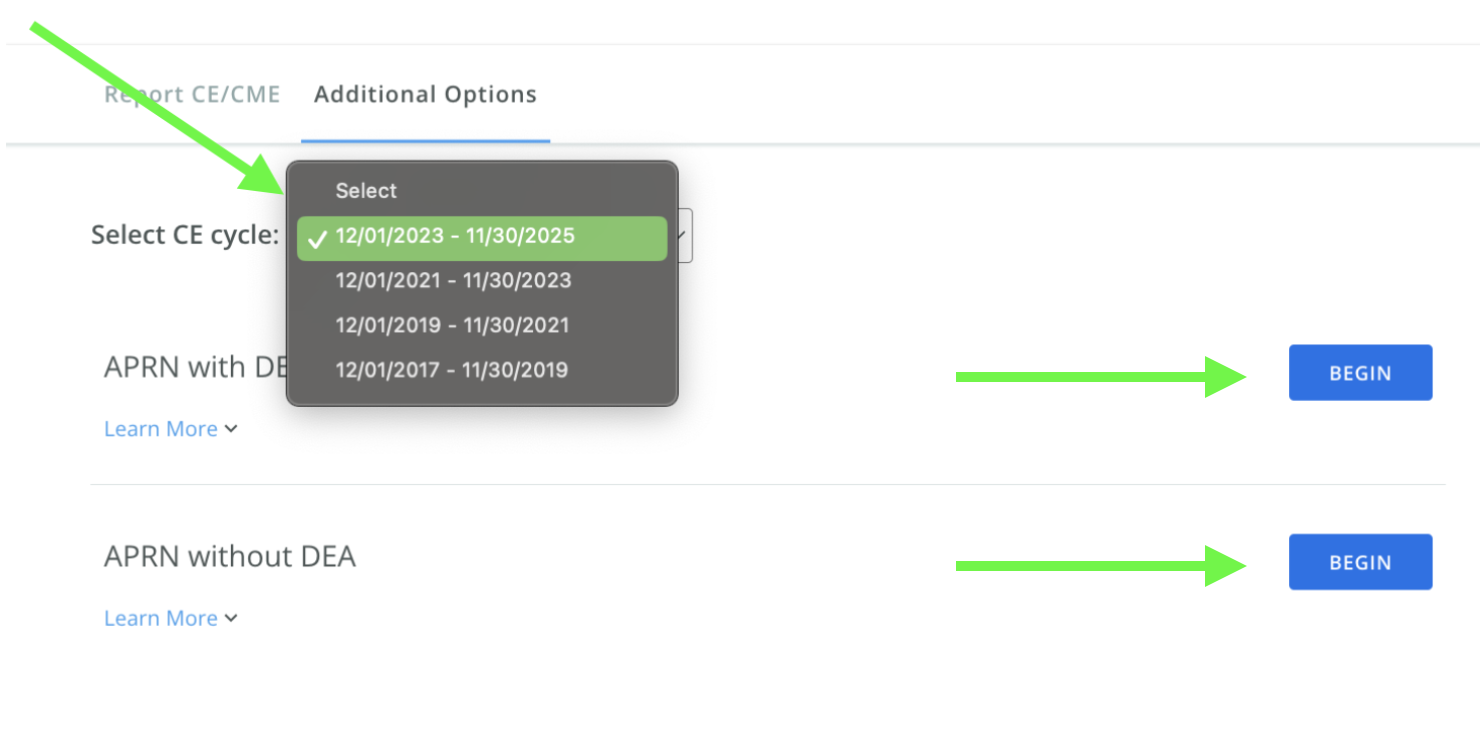Click the chevron next to Learn More under APRN without DEA

(231, 619)
